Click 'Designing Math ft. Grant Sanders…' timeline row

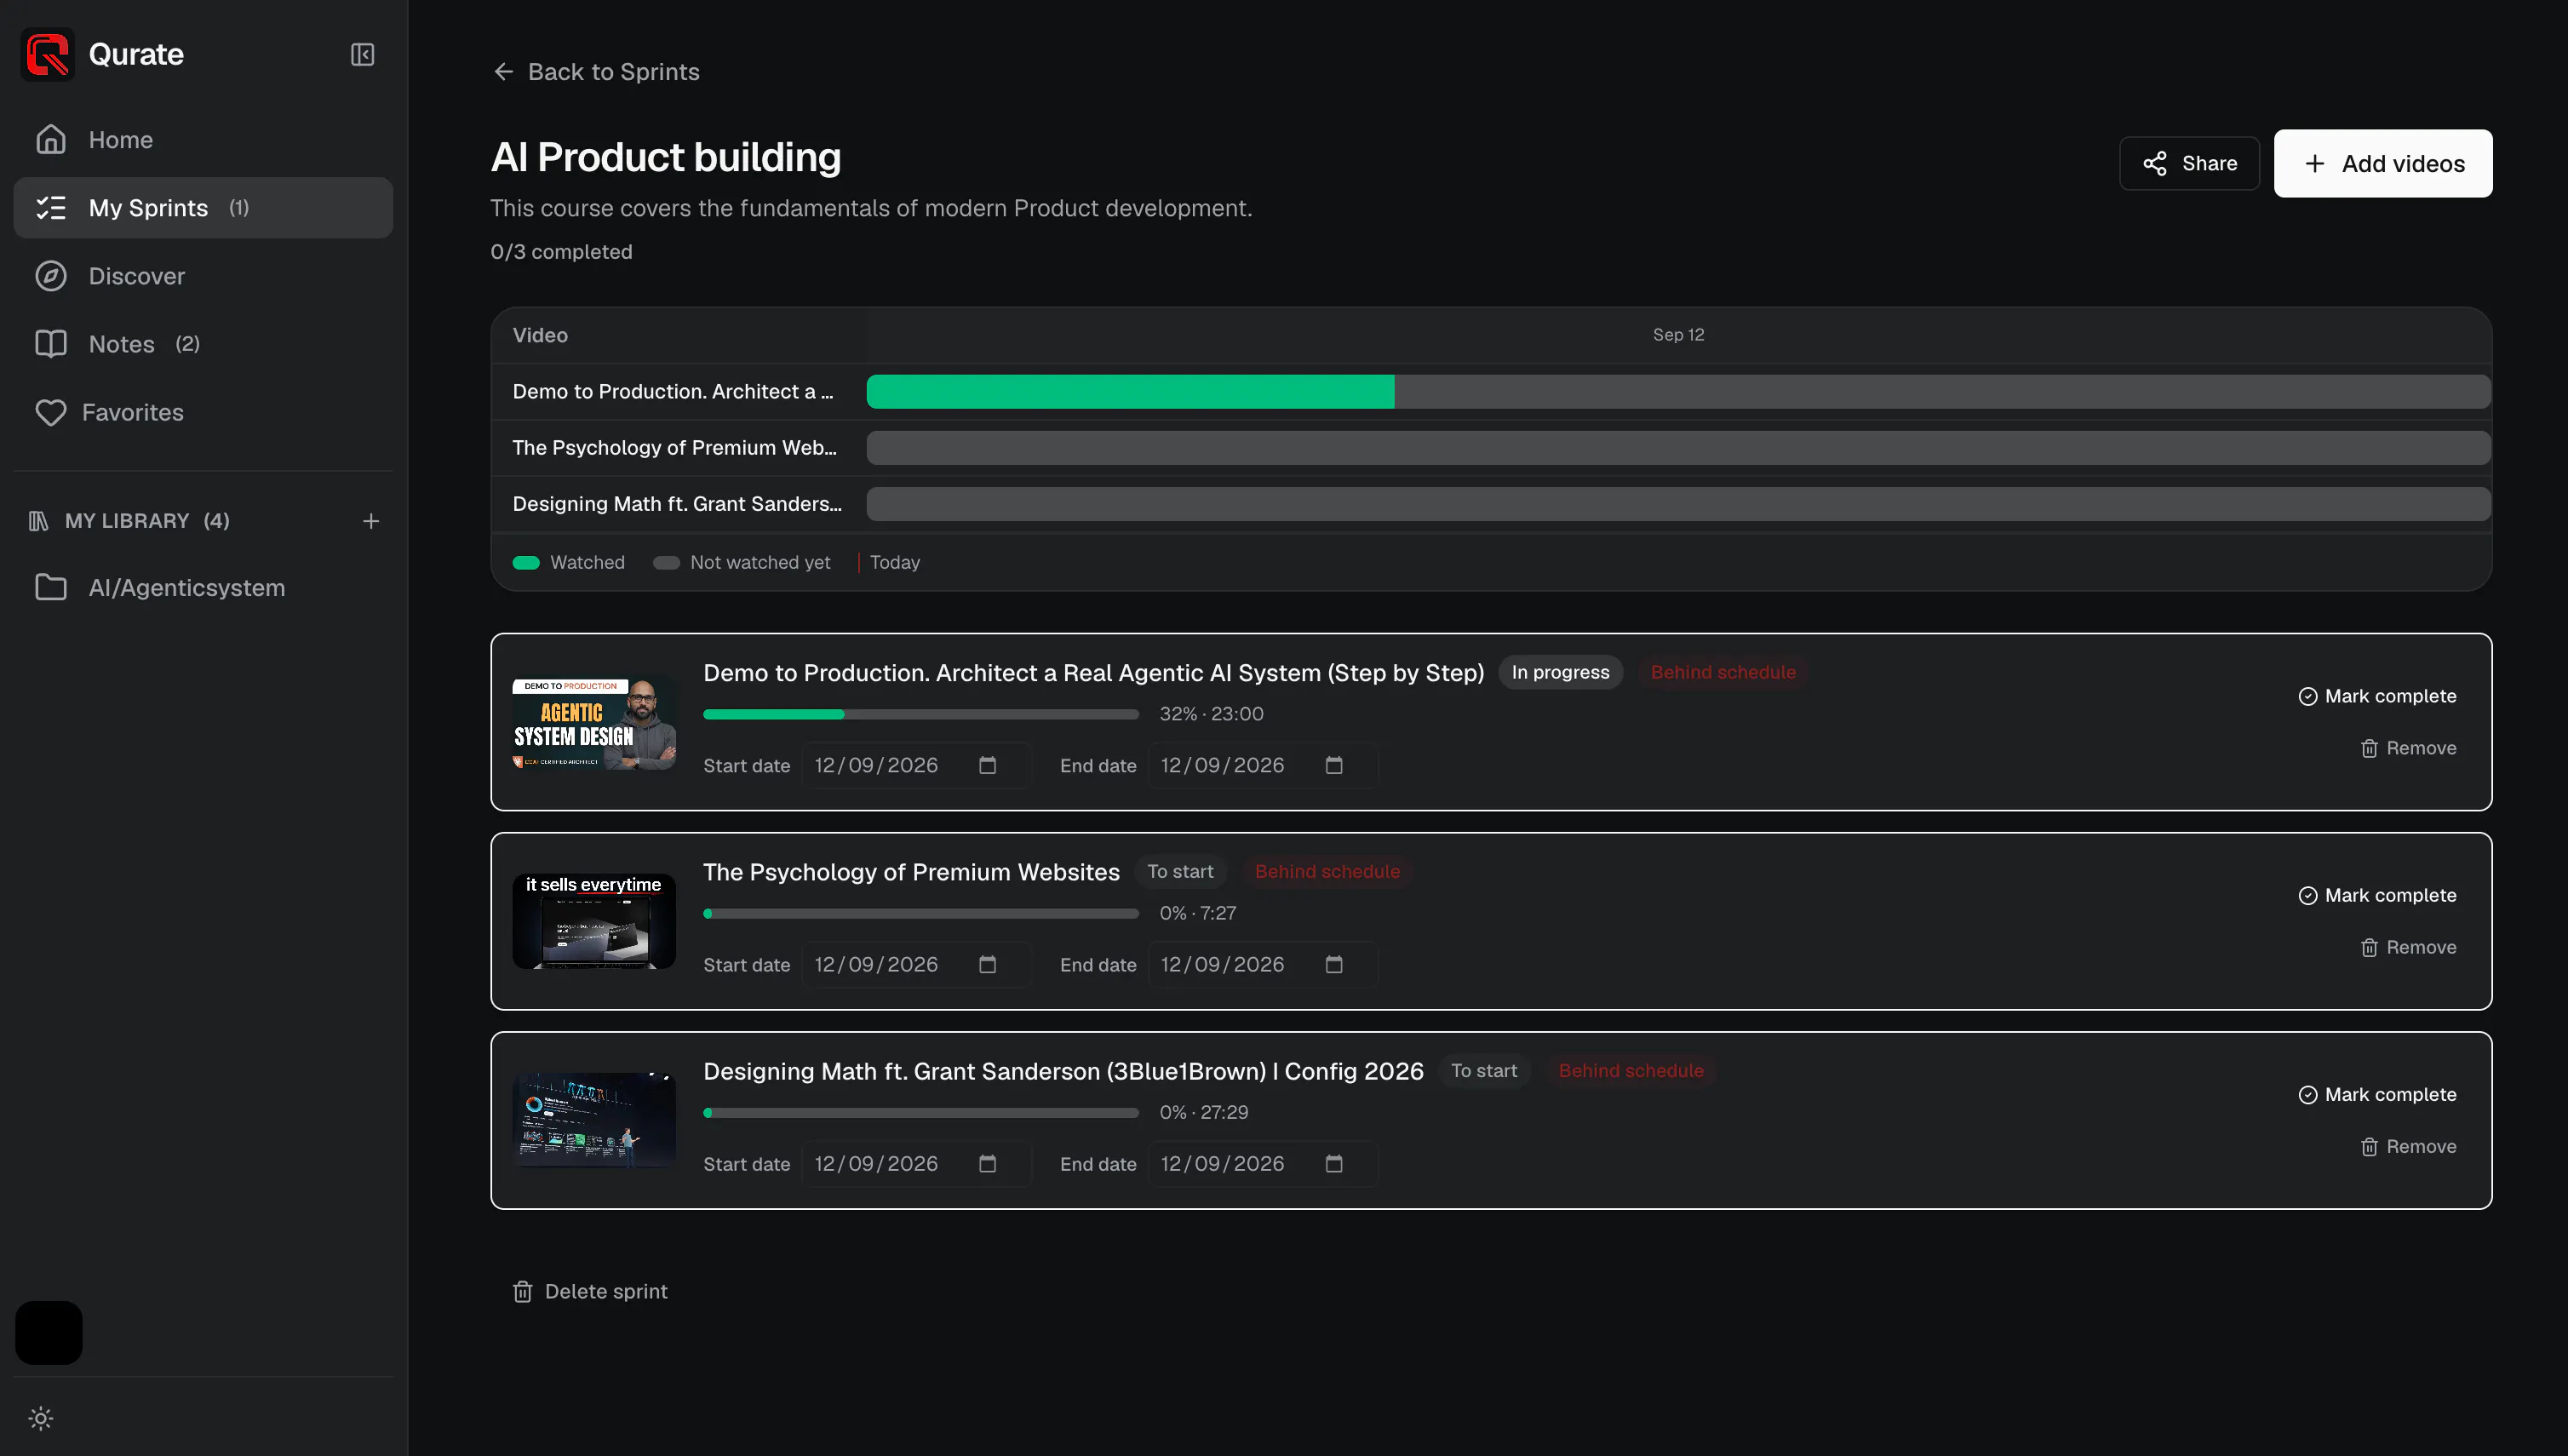677,504
